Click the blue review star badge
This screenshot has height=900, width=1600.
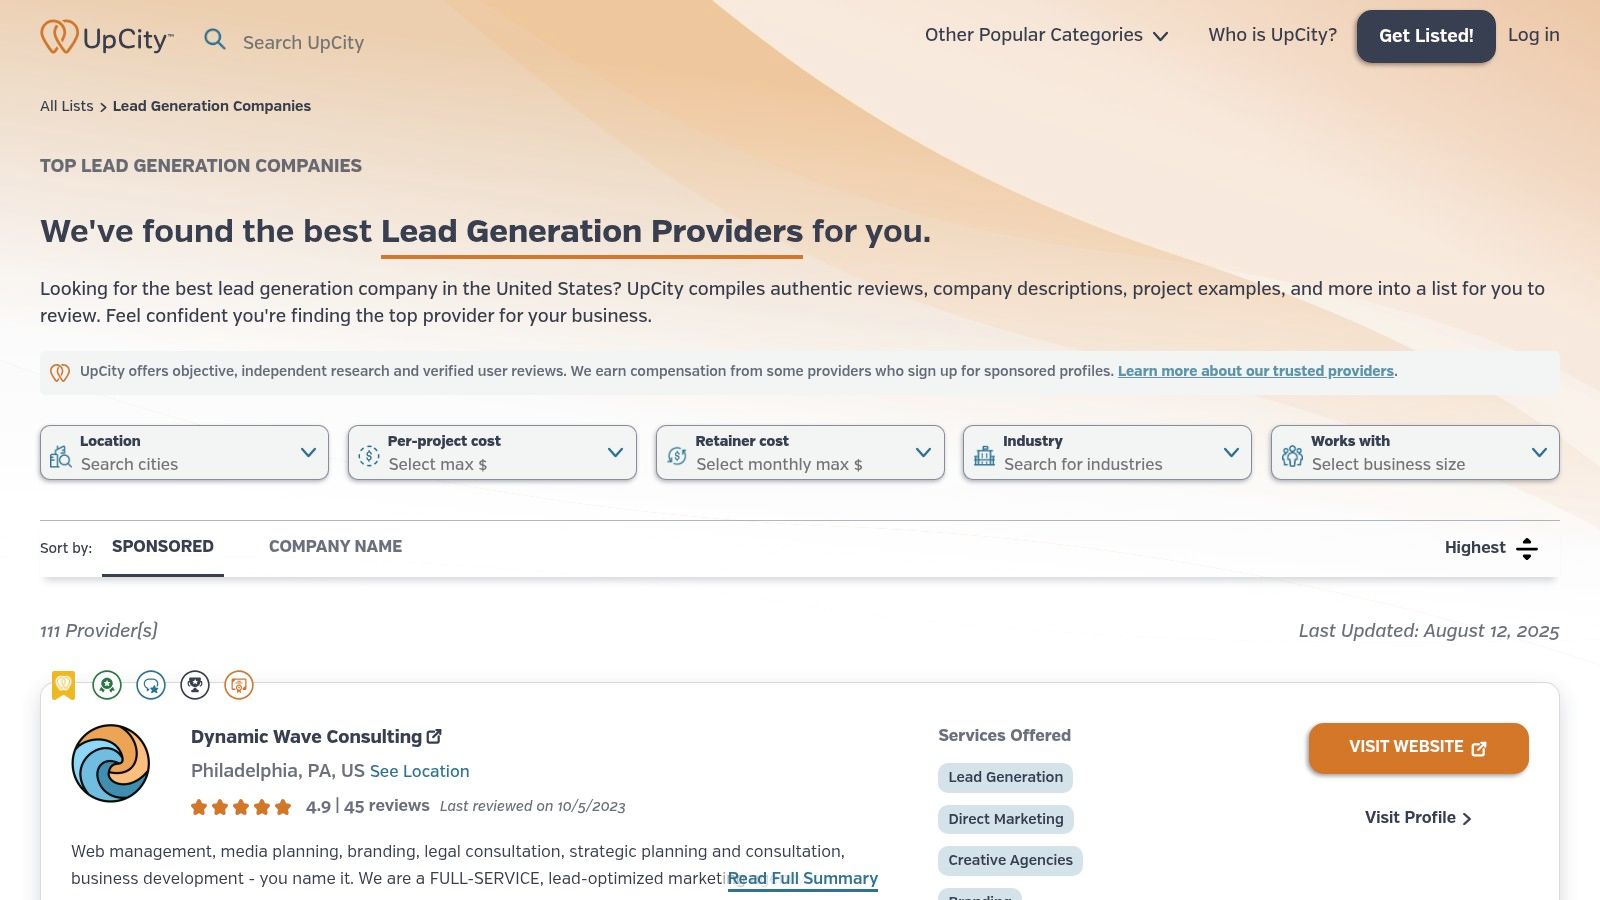[151, 685]
